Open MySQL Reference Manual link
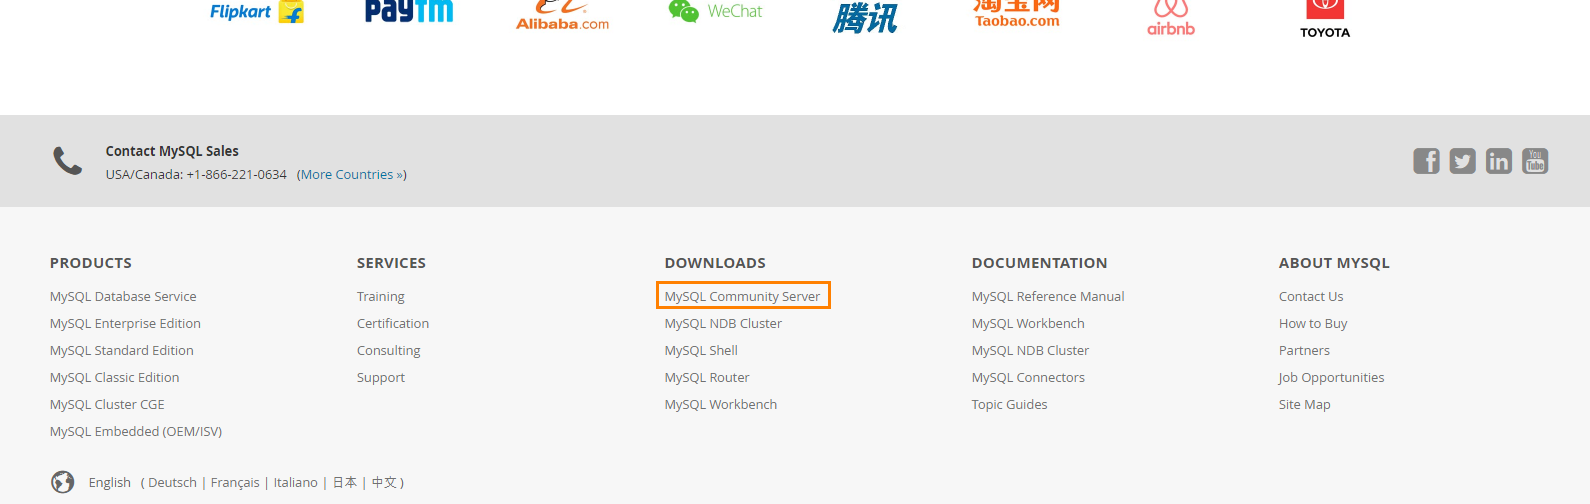 (1048, 296)
